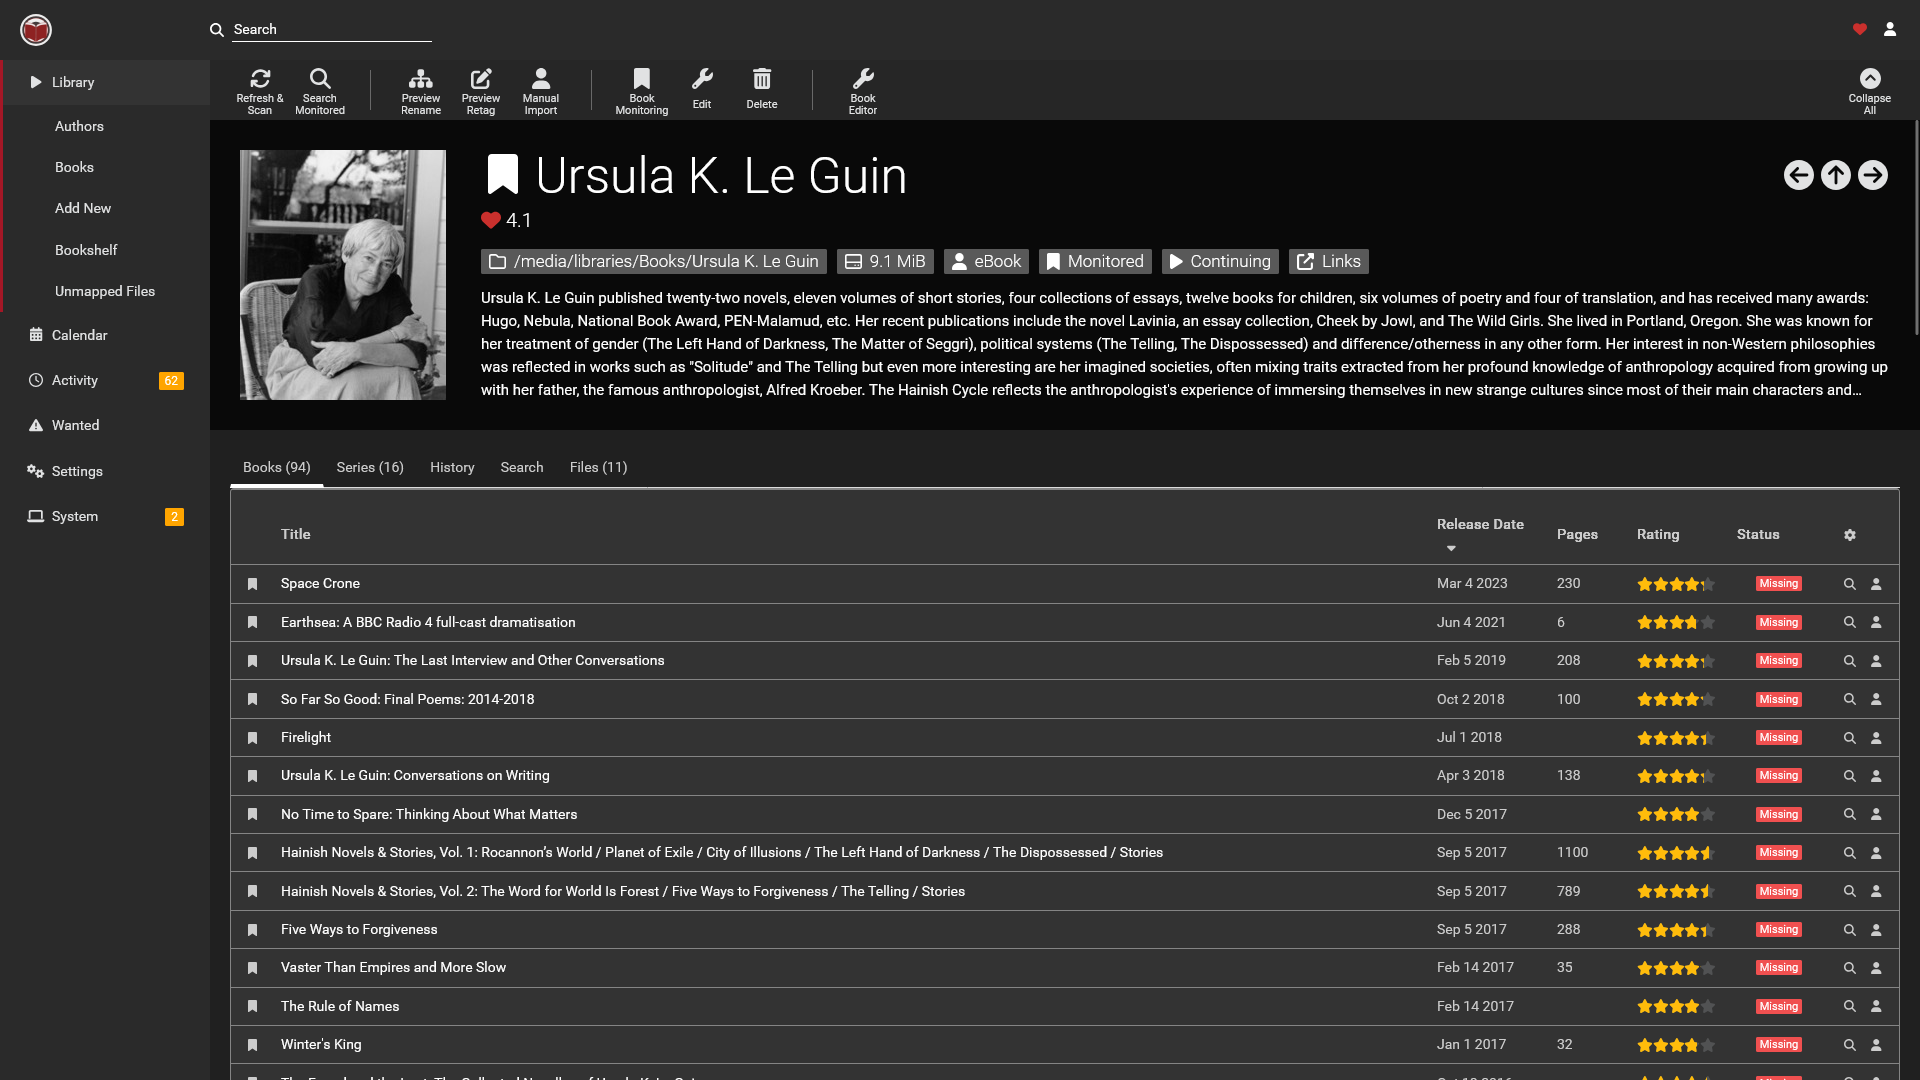Open the History tab
This screenshot has width=1920, height=1080.
(452, 467)
